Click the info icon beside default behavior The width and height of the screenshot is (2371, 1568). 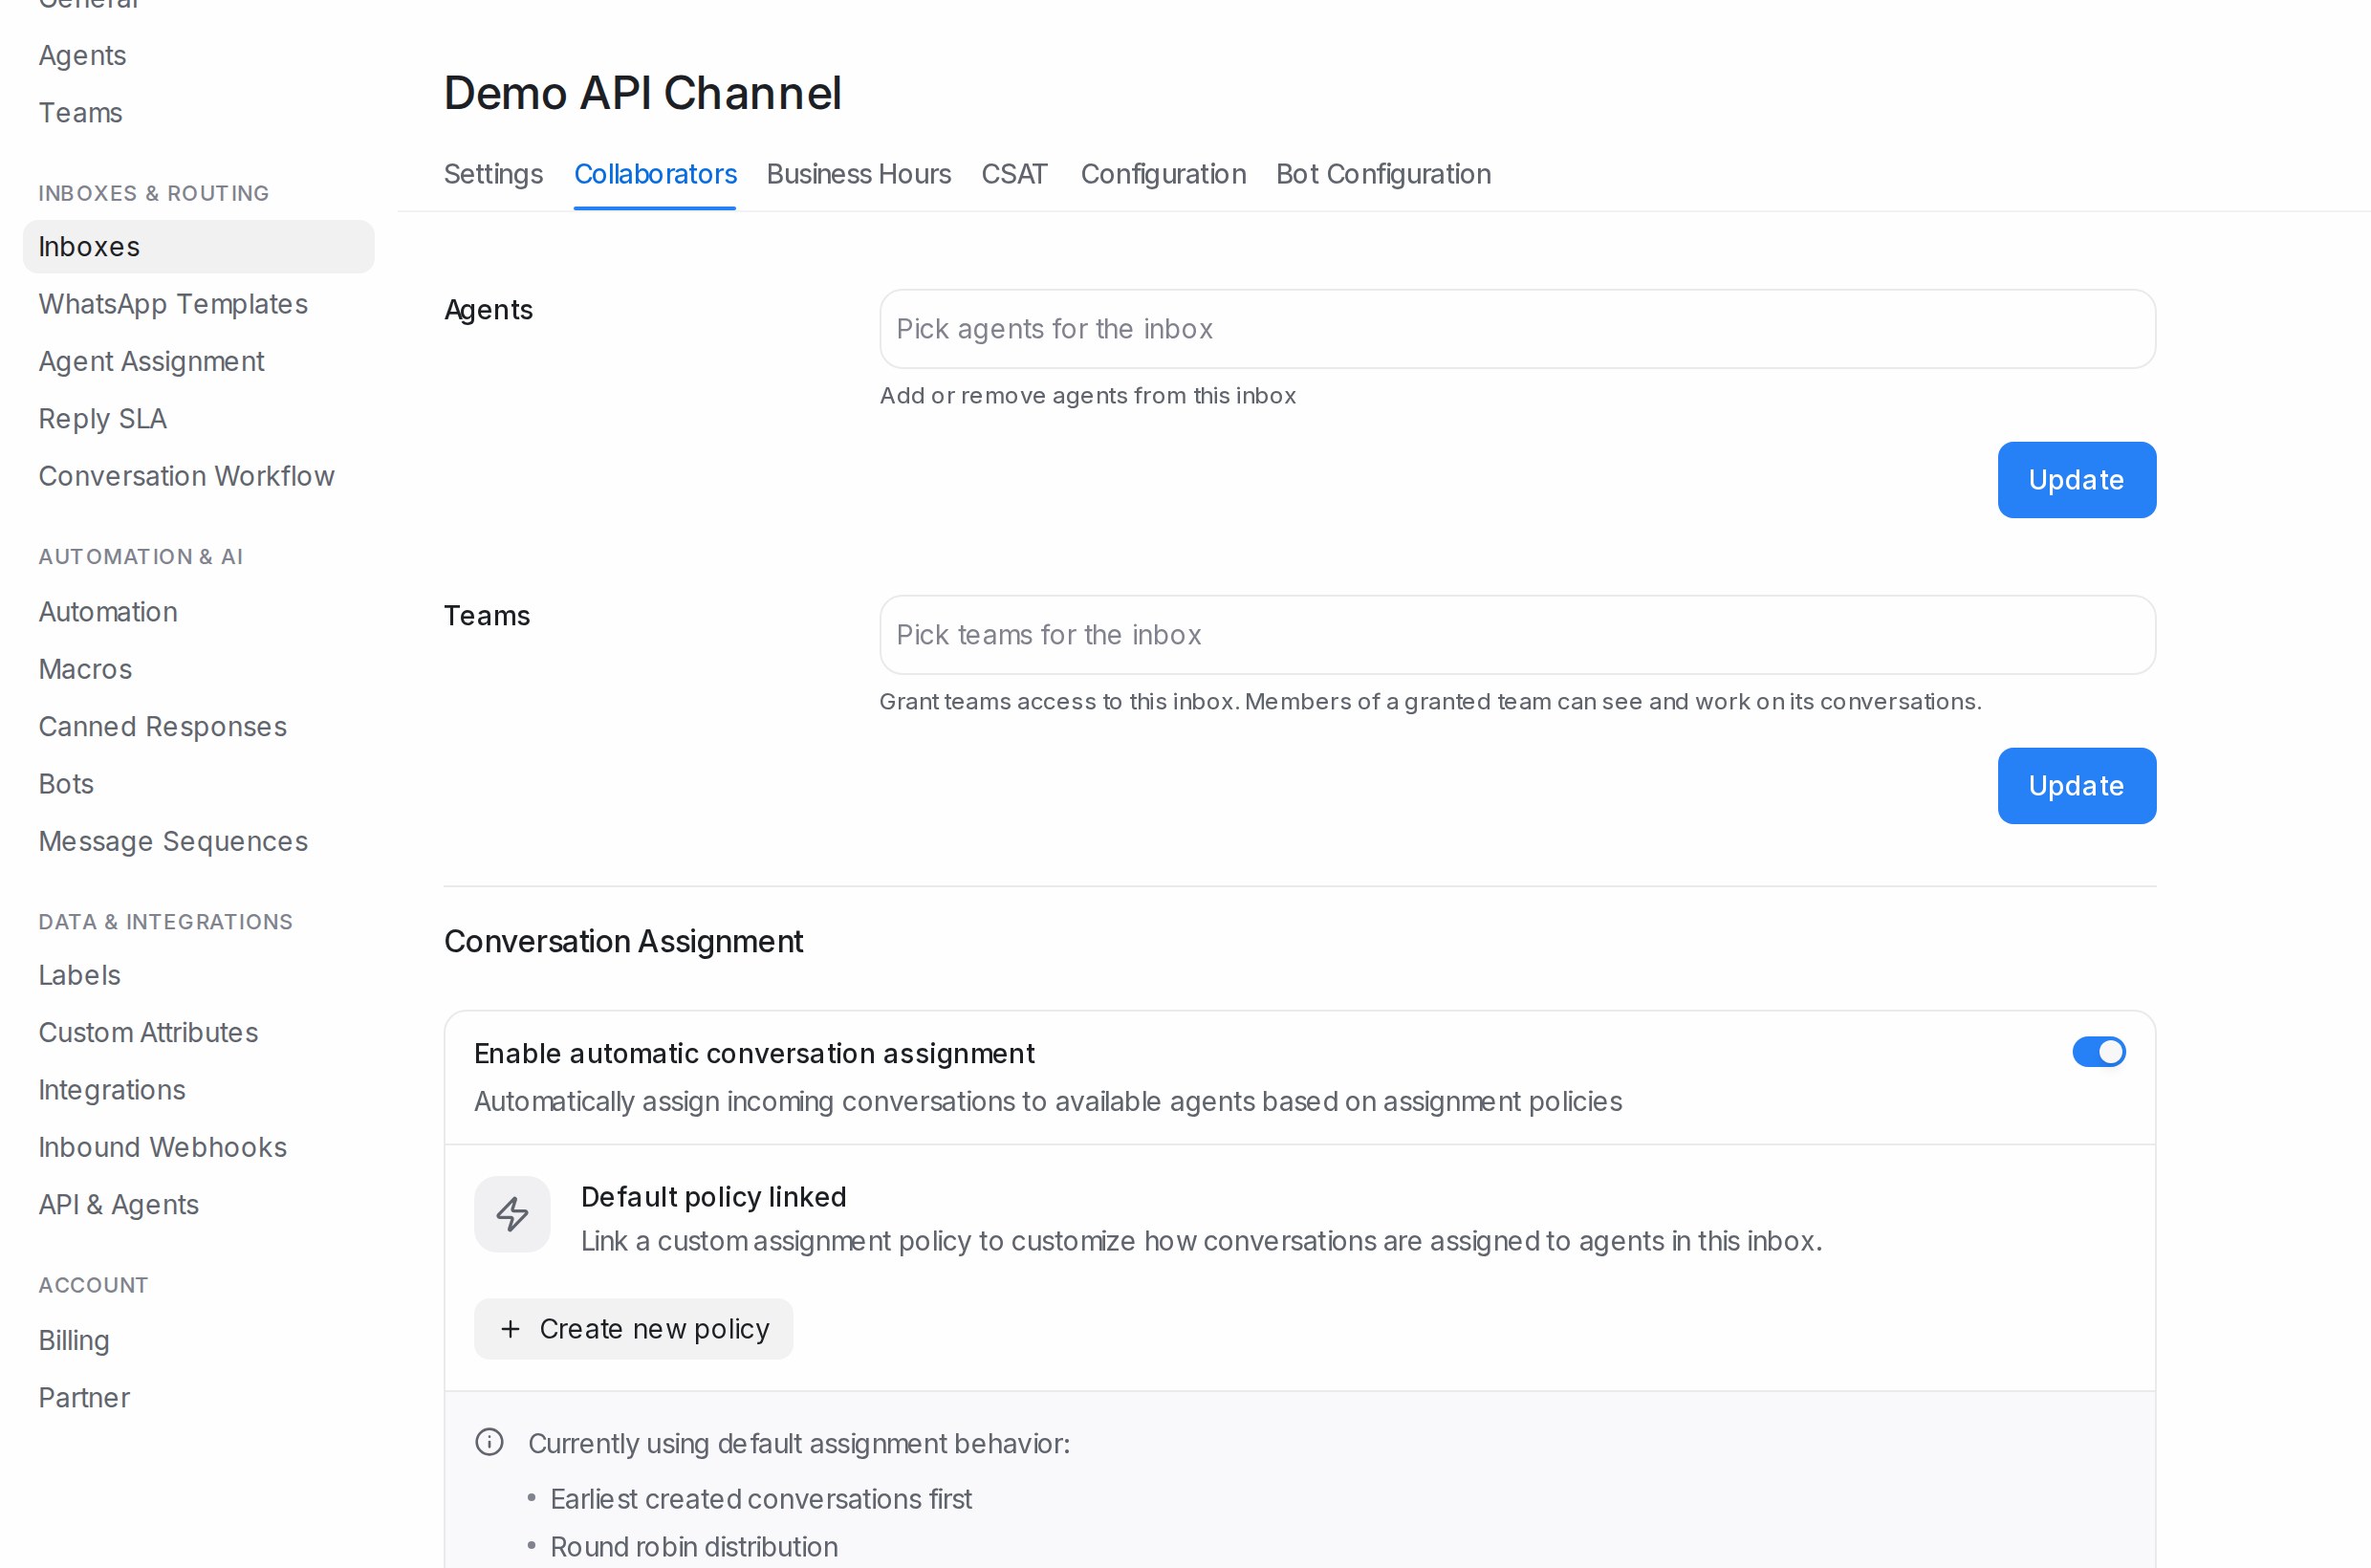pyautogui.click(x=489, y=1442)
